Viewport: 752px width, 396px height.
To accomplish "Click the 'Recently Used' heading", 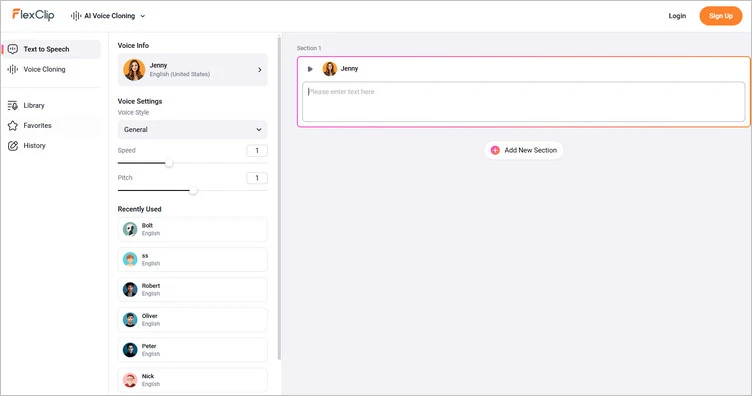I will (x=140, y=209).
